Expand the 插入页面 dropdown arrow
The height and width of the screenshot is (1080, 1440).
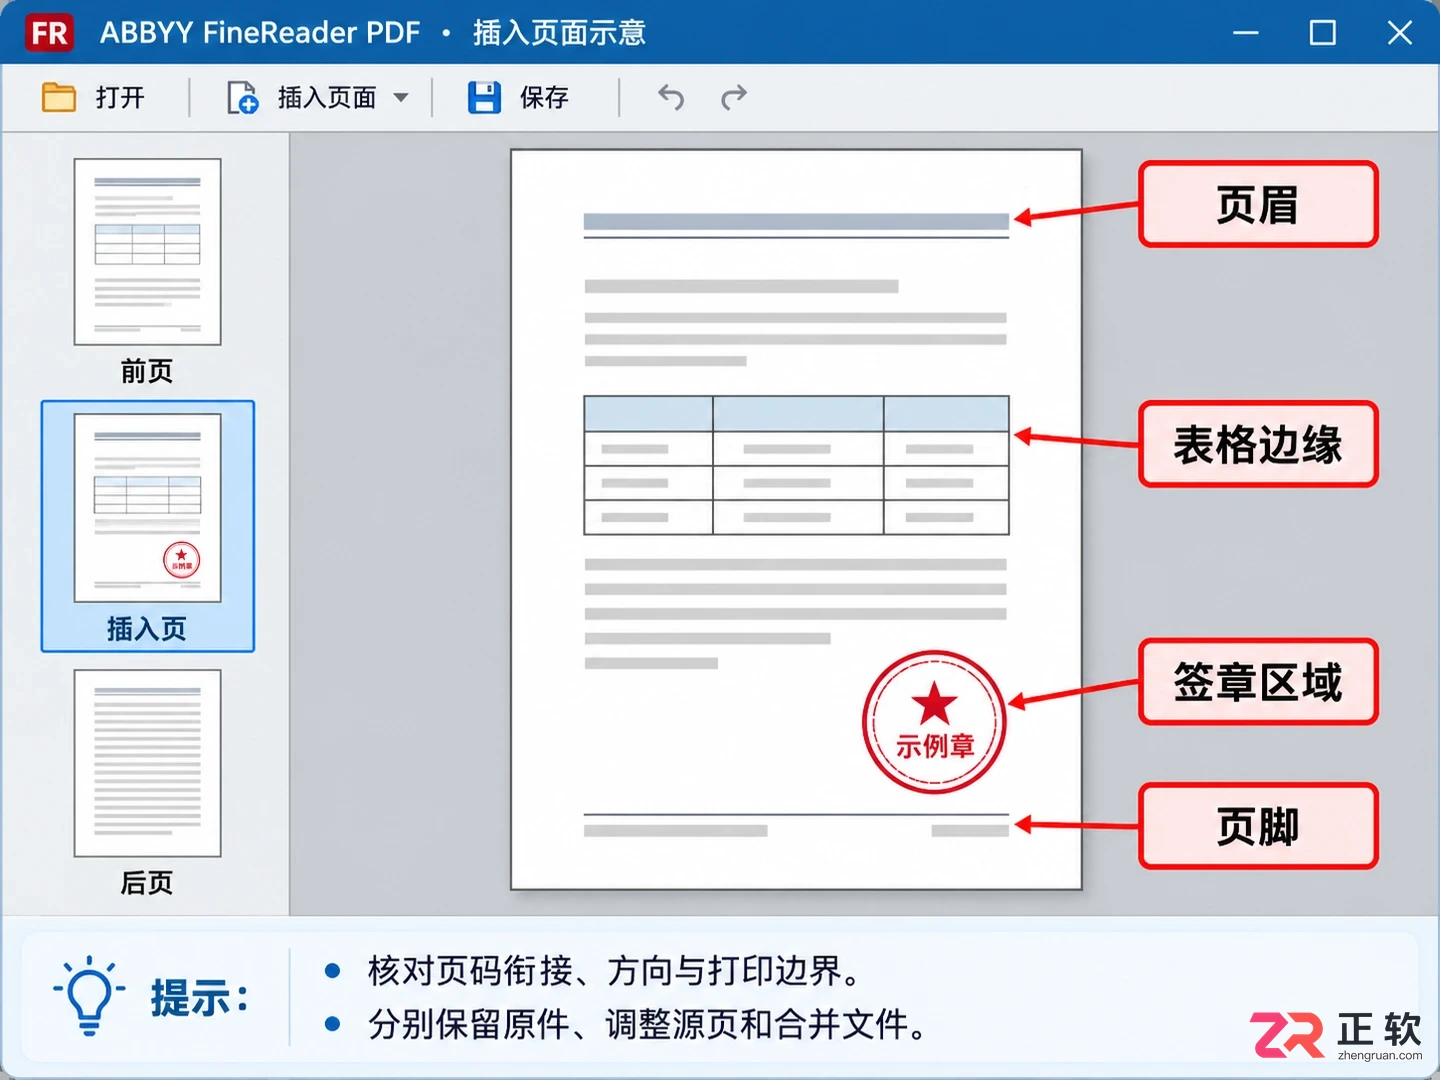coord(401,97)
